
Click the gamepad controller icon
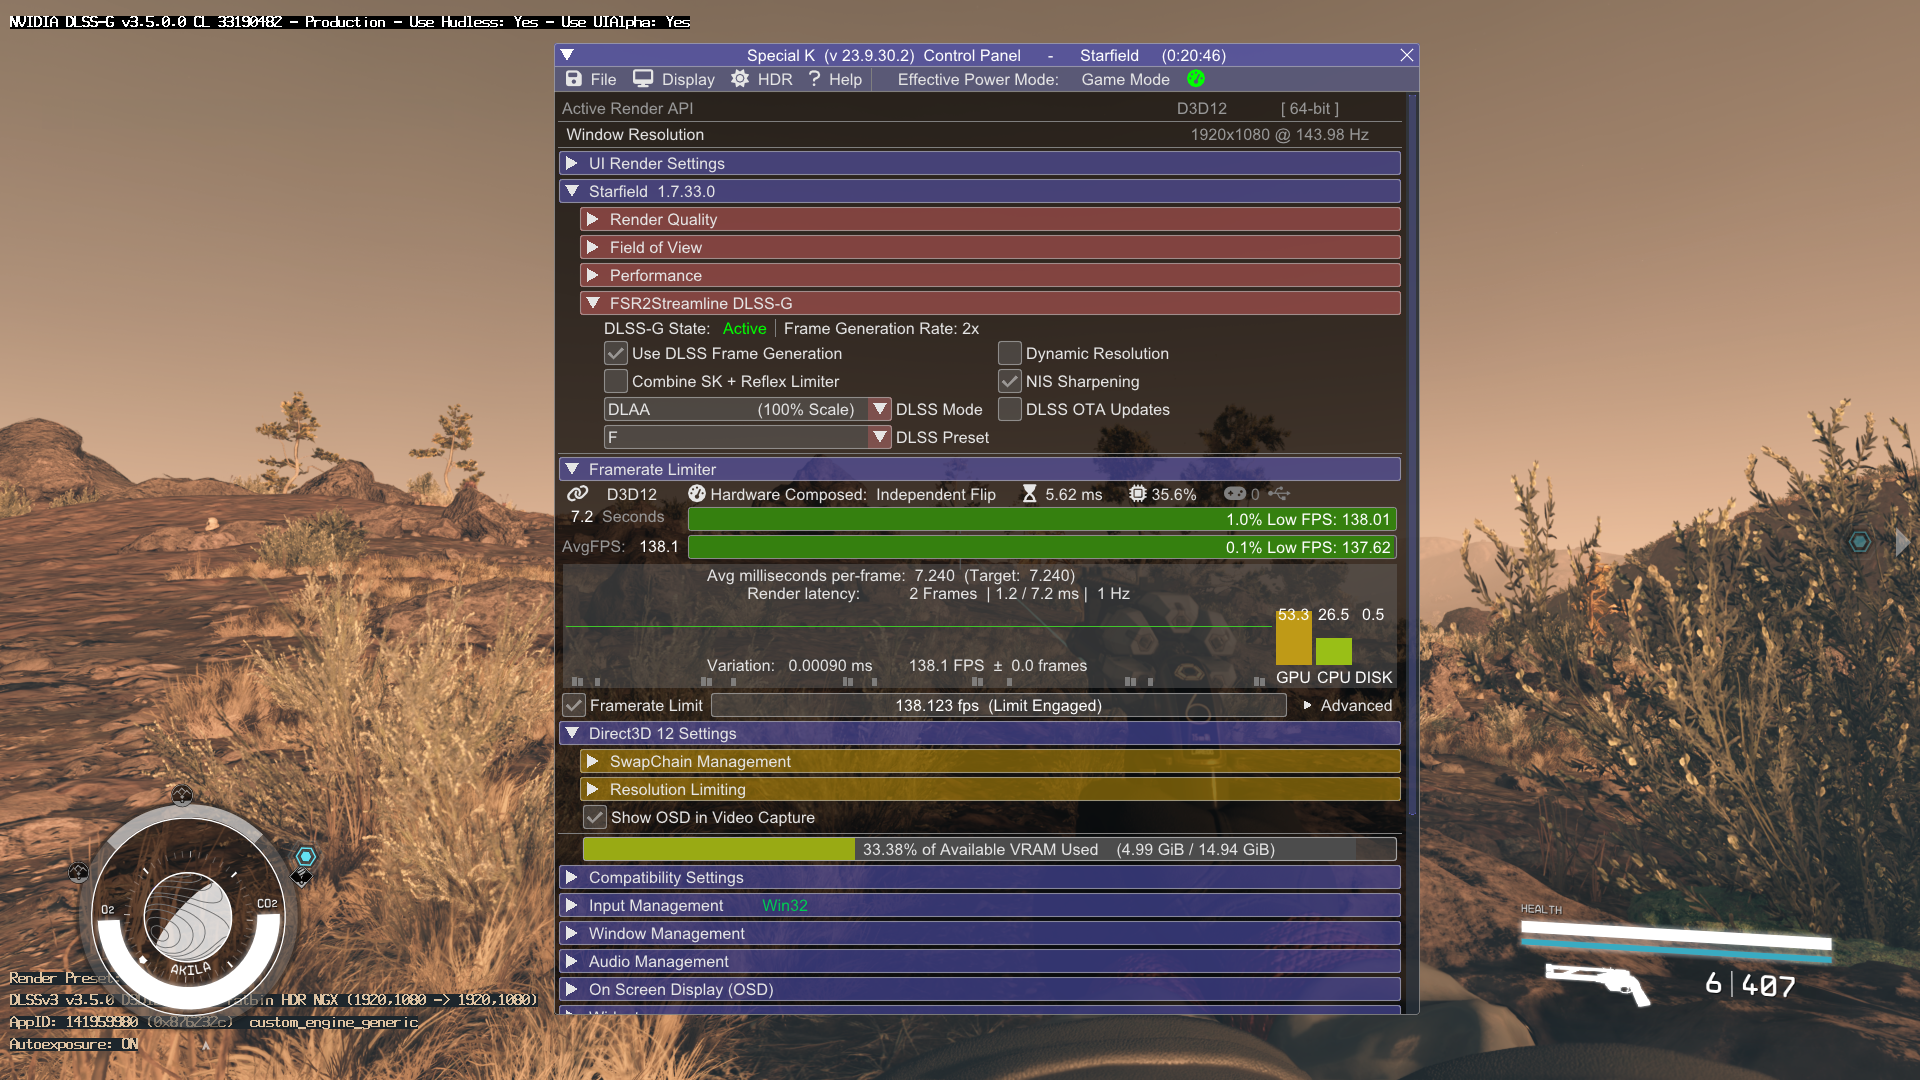[1235, 494]
